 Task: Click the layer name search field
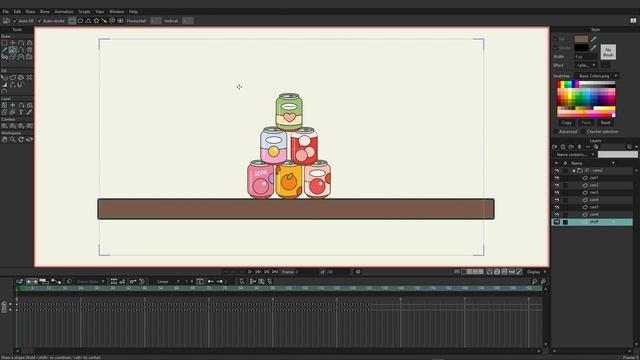(618, 155)
